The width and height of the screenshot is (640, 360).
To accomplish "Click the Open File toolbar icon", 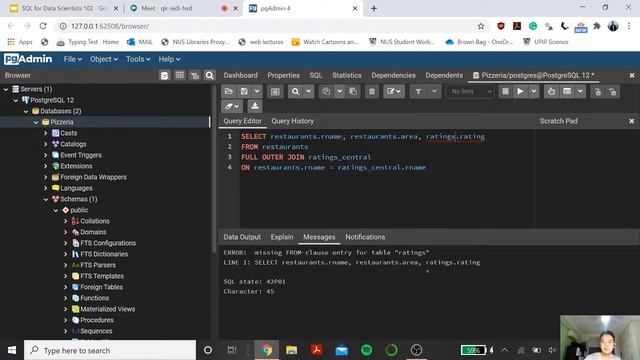I will [x=229, y=91].
